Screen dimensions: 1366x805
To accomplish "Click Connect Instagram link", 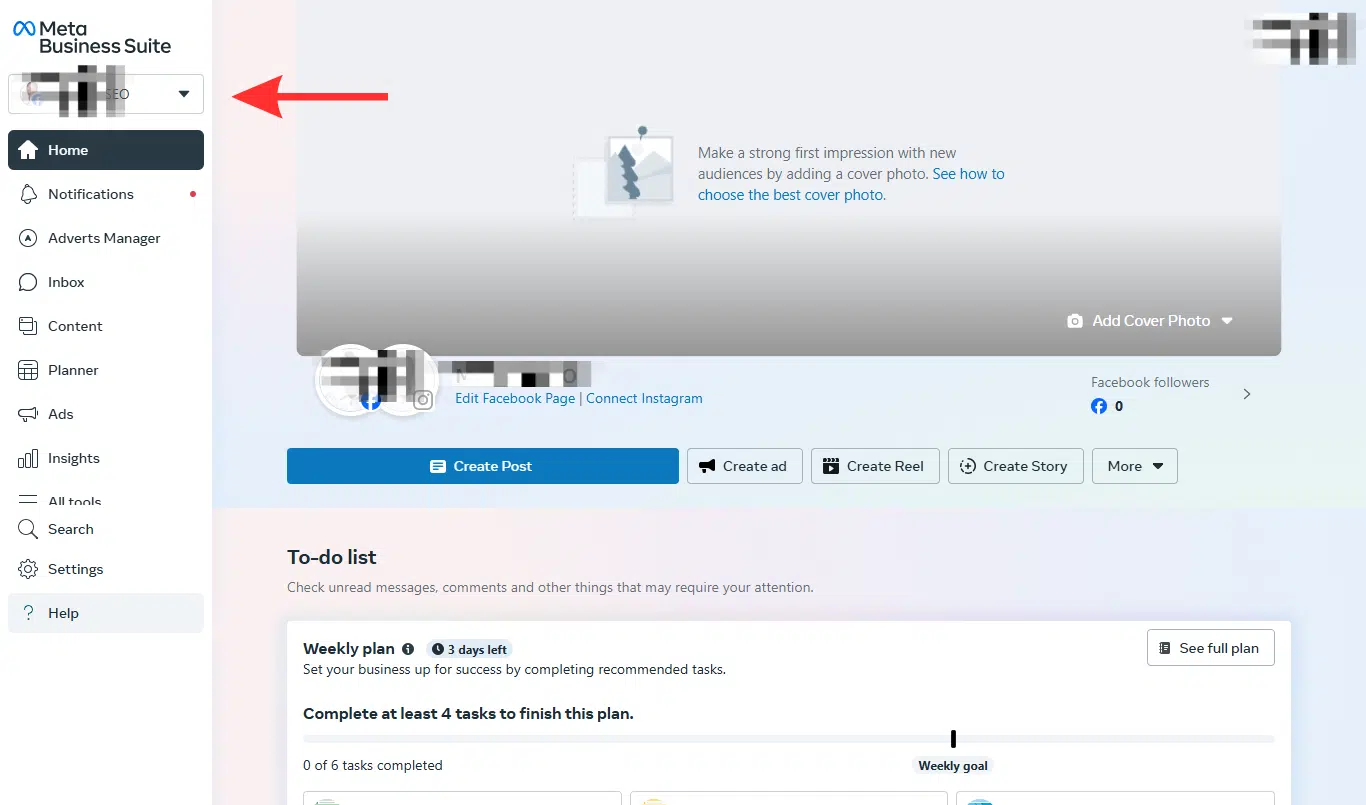I will coord(644,398).
